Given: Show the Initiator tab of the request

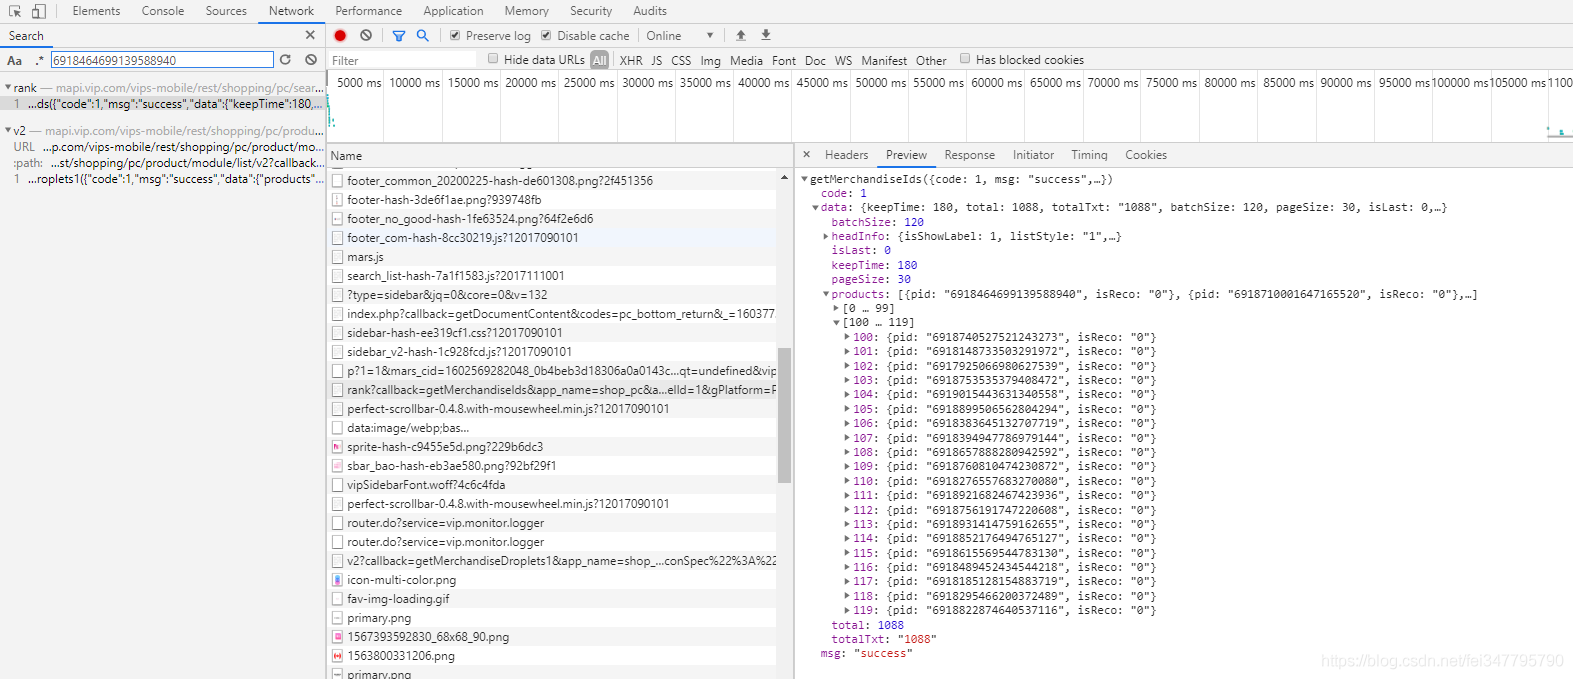Looking at the screenshot, I should click(1033, 155).
